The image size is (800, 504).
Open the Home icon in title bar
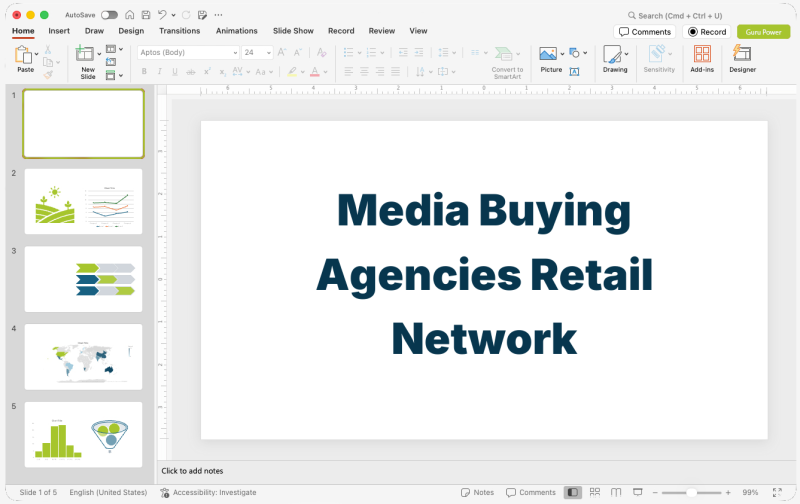130,15
